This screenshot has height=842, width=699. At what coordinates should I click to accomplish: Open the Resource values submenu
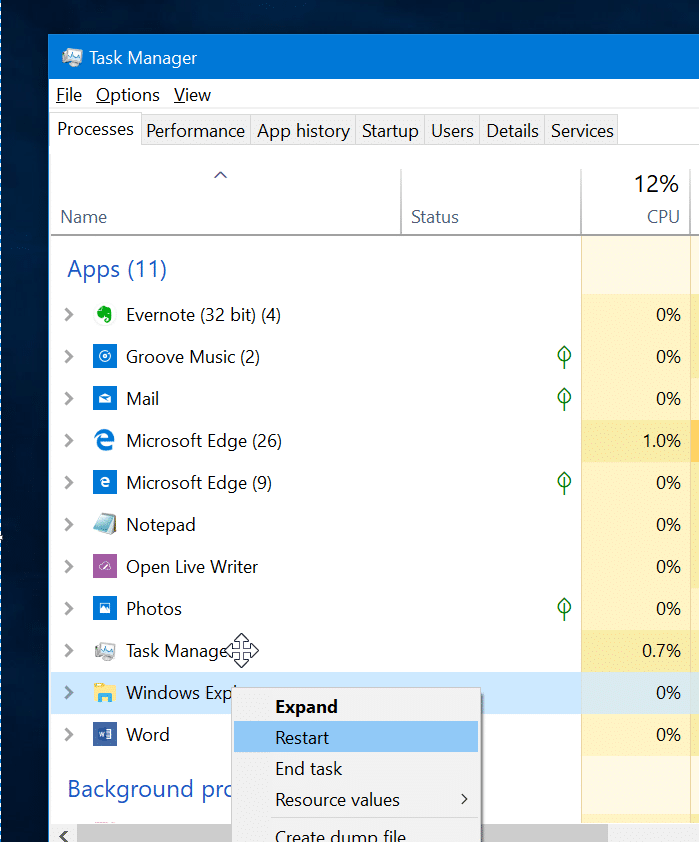tap(356, 800)
